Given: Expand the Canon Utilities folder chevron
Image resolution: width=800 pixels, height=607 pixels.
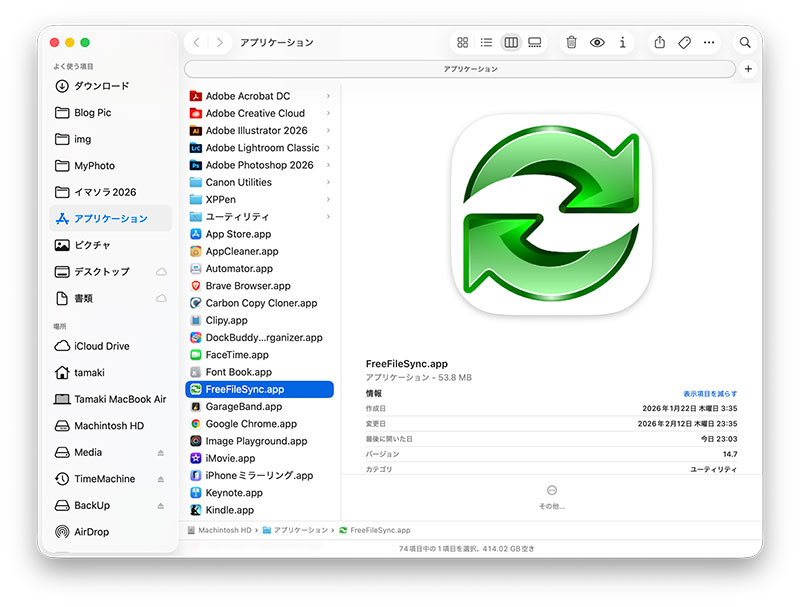Looking at the screenshot, I should [x=328, y=183].
